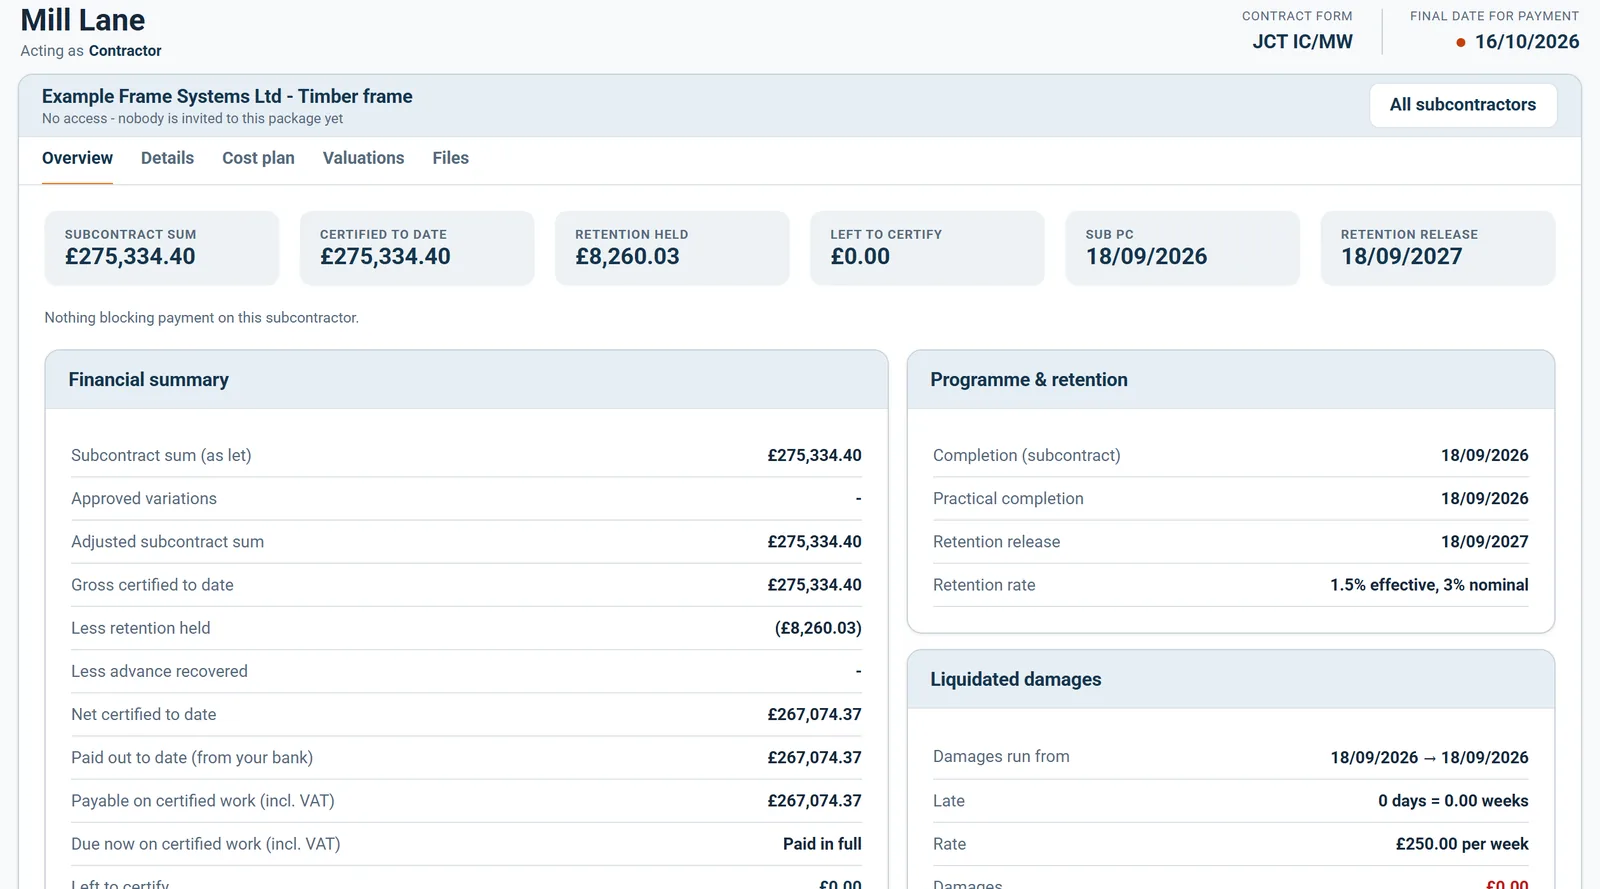1600x889 pixels.
Task: Click the Net certified to date row label
Action: (x=143, y=715)
